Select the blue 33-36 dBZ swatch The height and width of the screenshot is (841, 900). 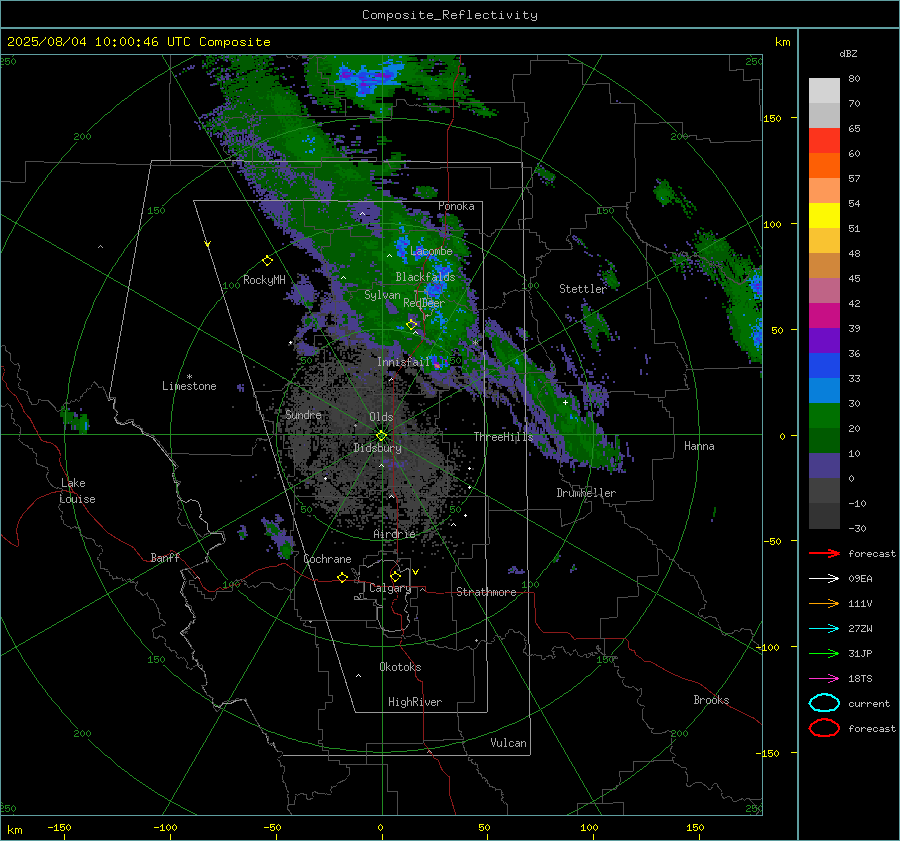click(824, 366)
